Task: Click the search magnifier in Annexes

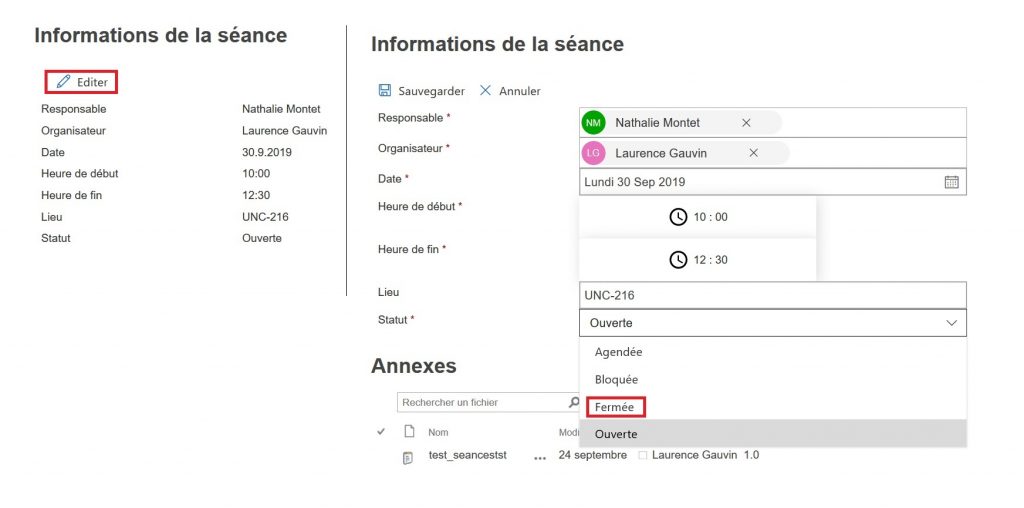Action: coord(574,403)
